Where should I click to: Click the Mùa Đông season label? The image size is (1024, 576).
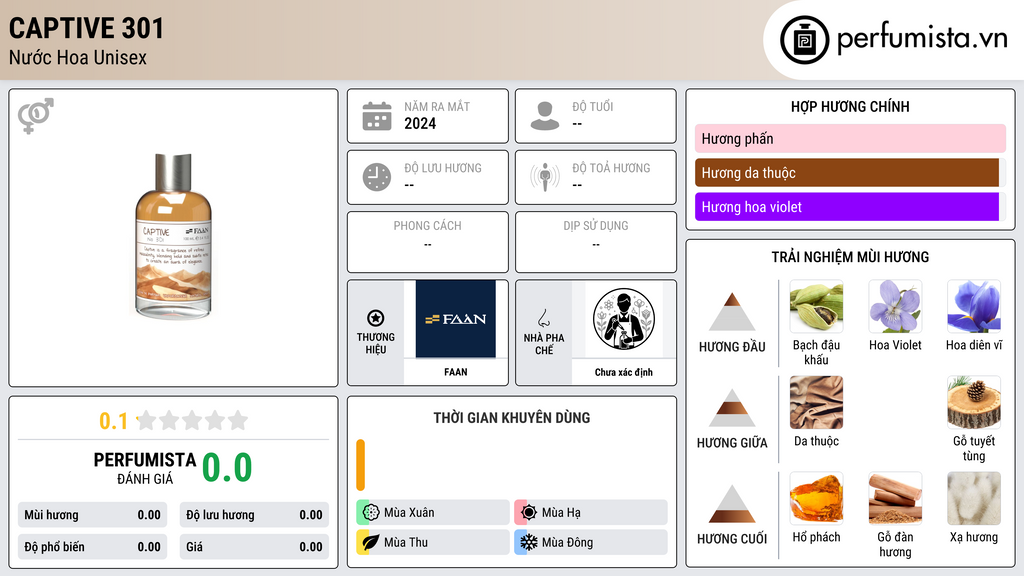[x=568, y=543]
